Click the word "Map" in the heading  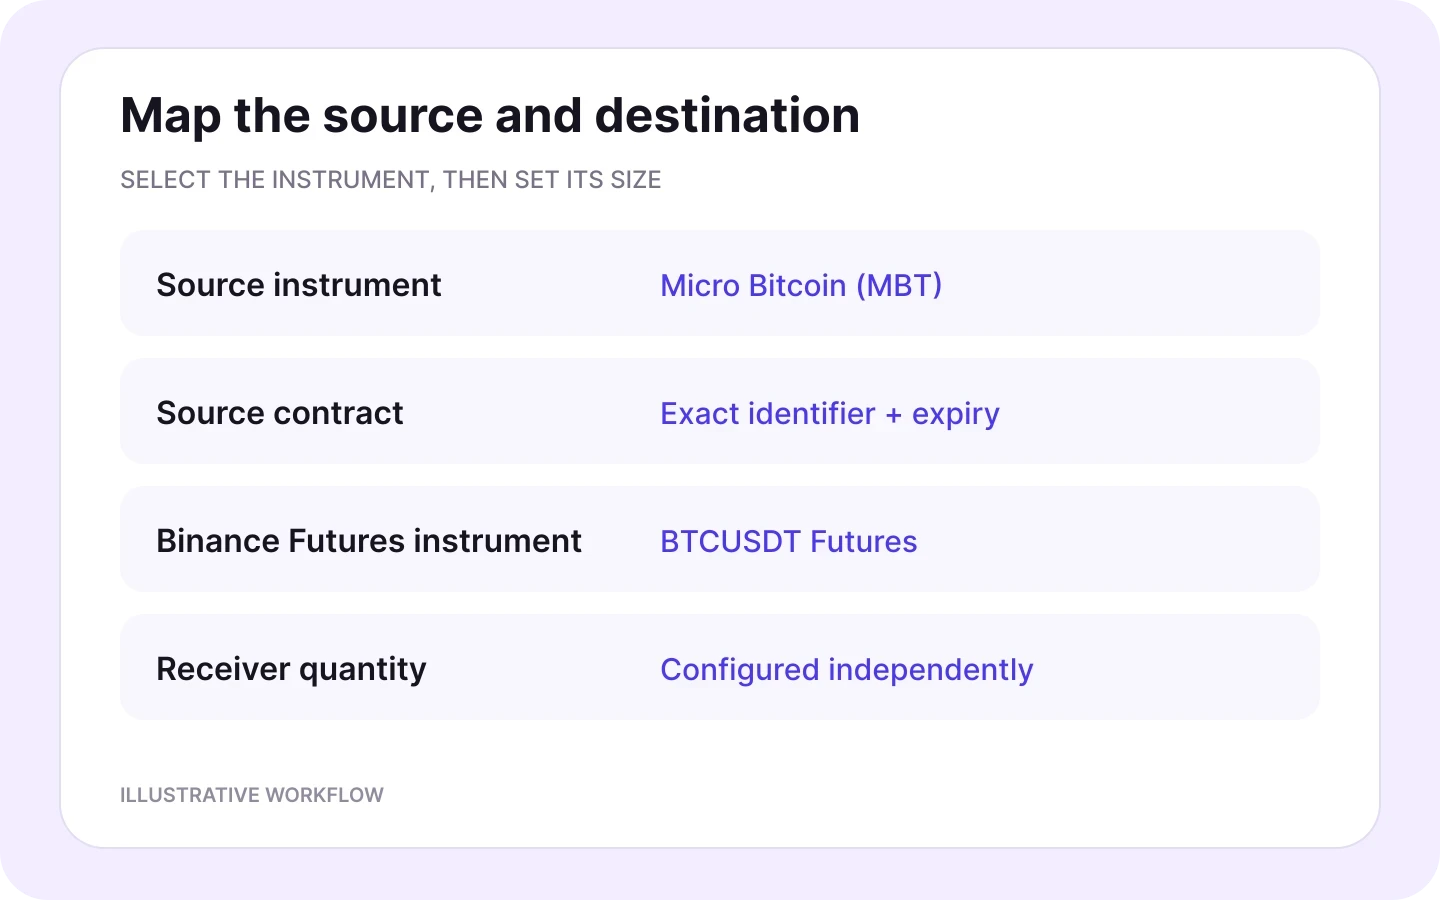pos(171,118)
